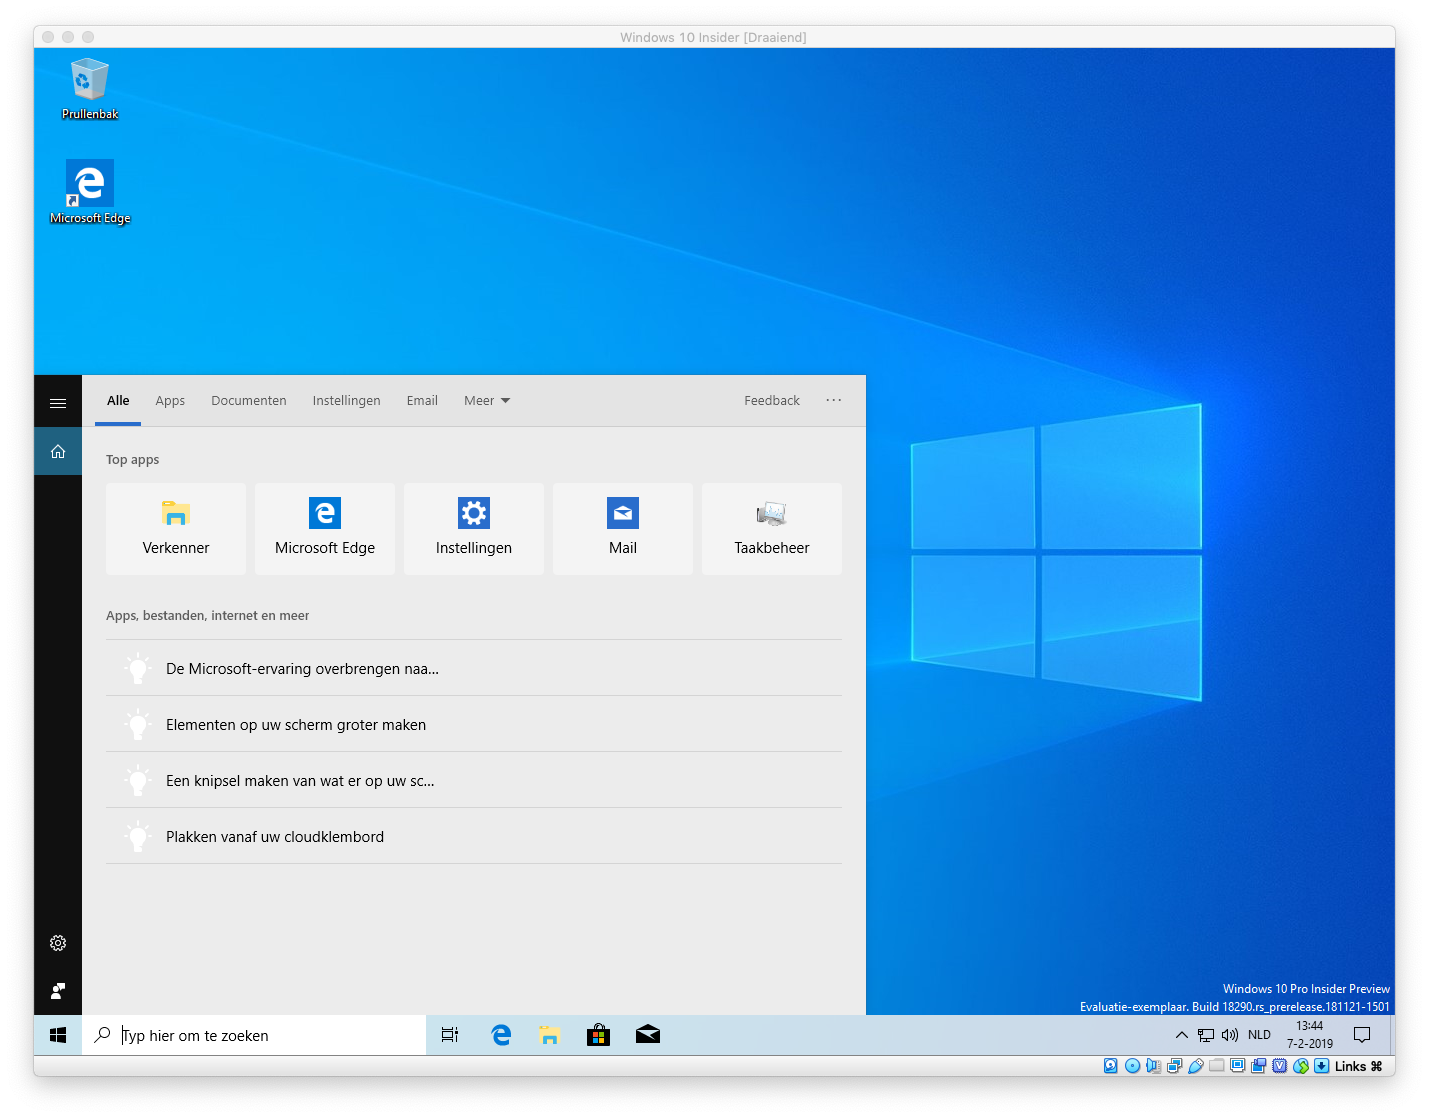Expand the hamburger menu in search panel
Viewport: 1429px width, 1118px height.
coord(58,403)
